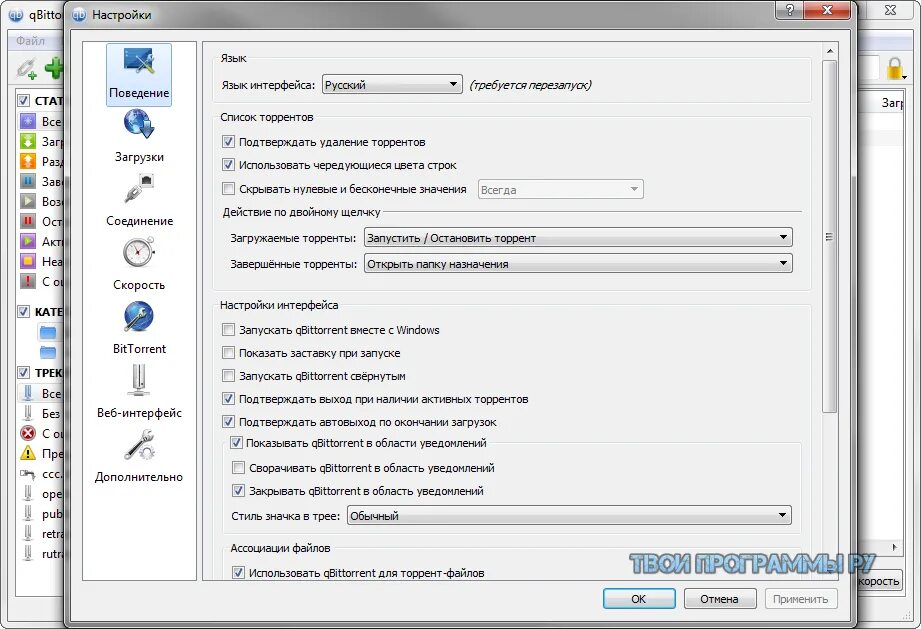Toggle Использовать qBittorrent для торрент-файлов
Screen dimensions: 921x629
click(x=238, y=572)
